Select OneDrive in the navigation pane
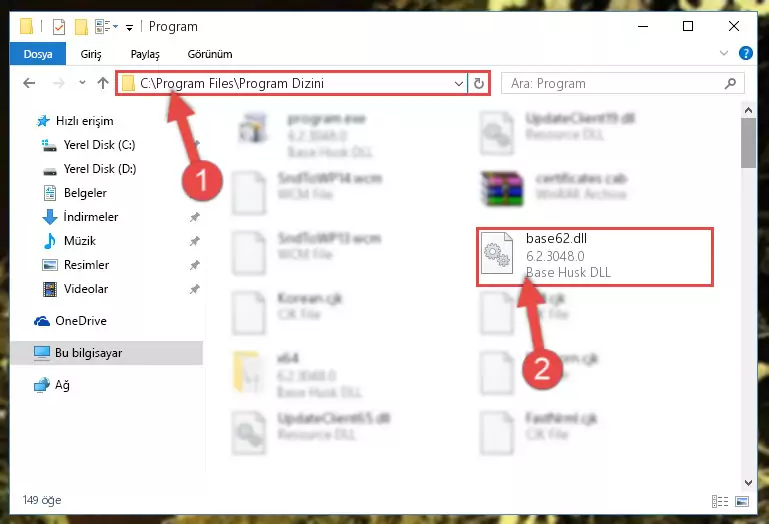 pos(81,321)
